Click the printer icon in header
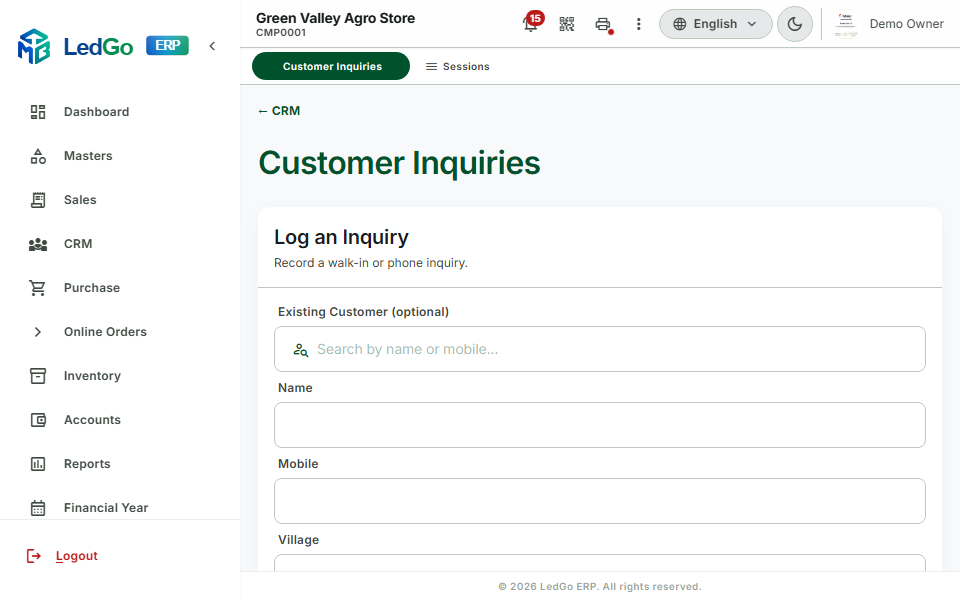Screen dimensions: 960x600 coord(603,24)
